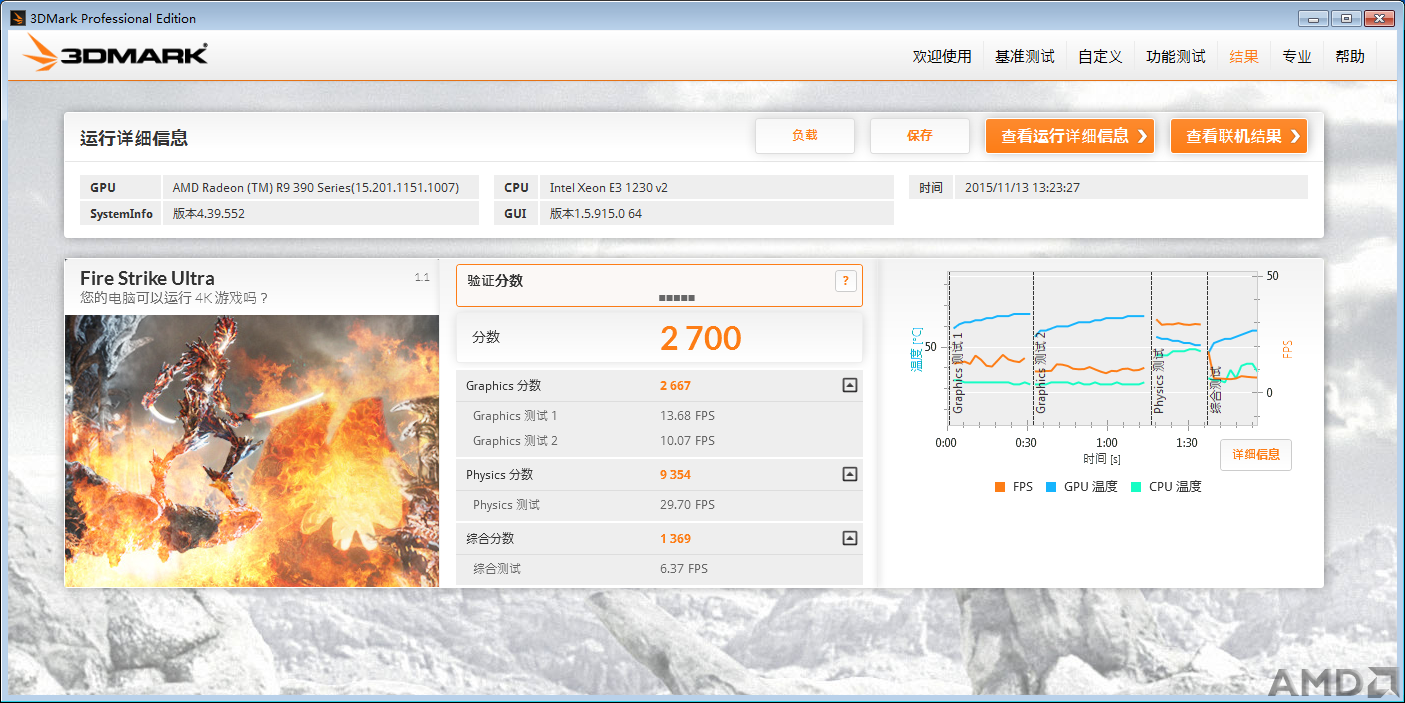The image size is (1405, 703).
Task: Click the time value 2015/11/13 13:23:27
Action: (1022, 188)
